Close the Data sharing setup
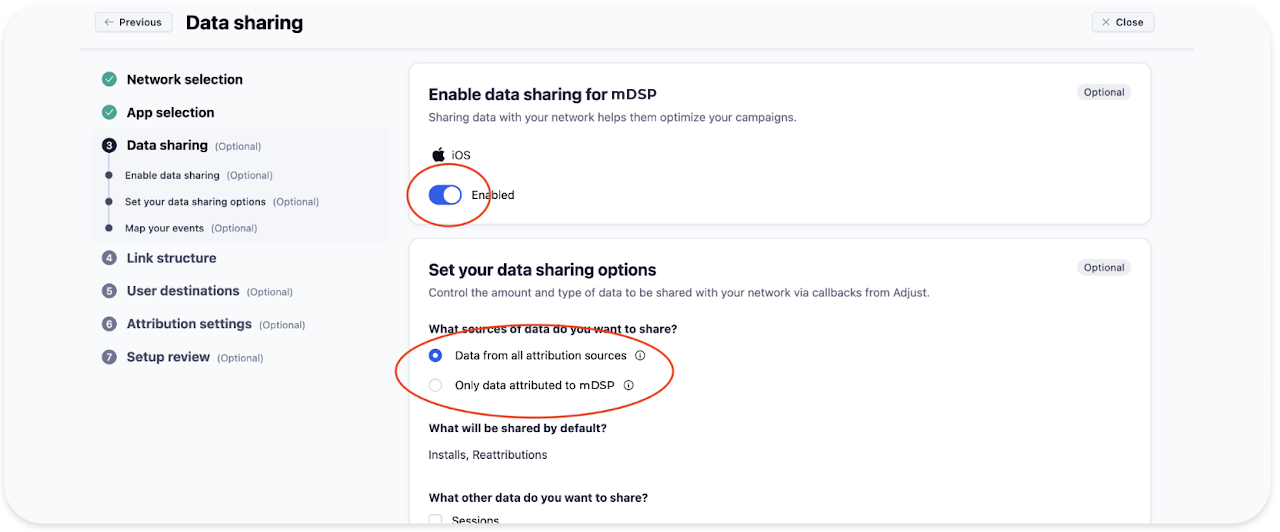This screenshot has width=1280, height=532. point(1122,22)
